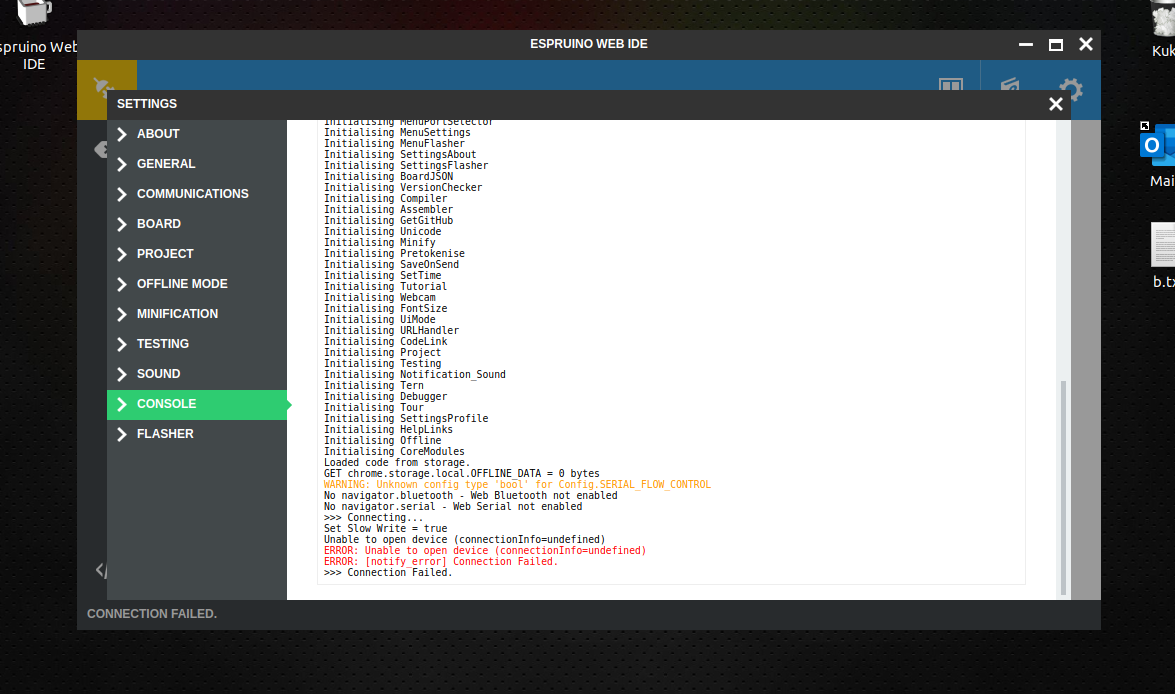Select the Project settings section
The width and height of the screenshot is (1175, 694).
point(197,254)
